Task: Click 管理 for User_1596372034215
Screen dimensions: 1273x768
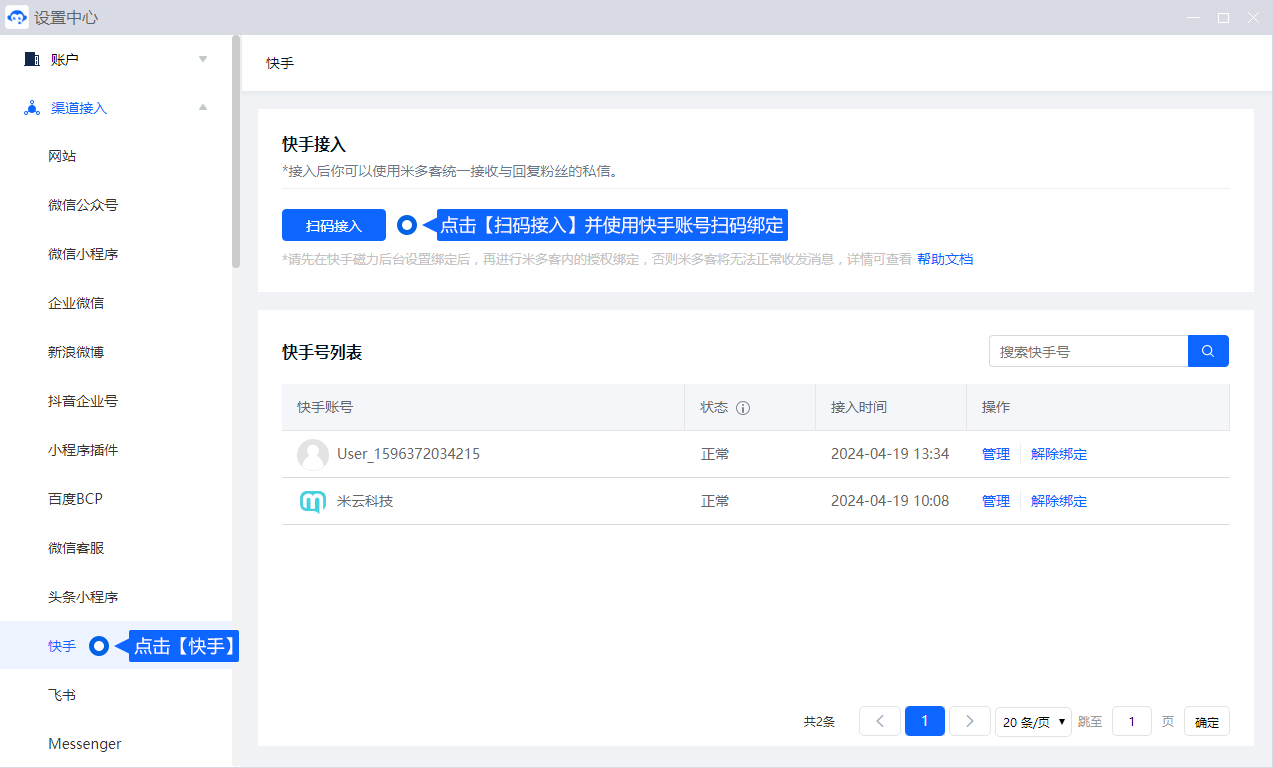Action: click(996, 454)
